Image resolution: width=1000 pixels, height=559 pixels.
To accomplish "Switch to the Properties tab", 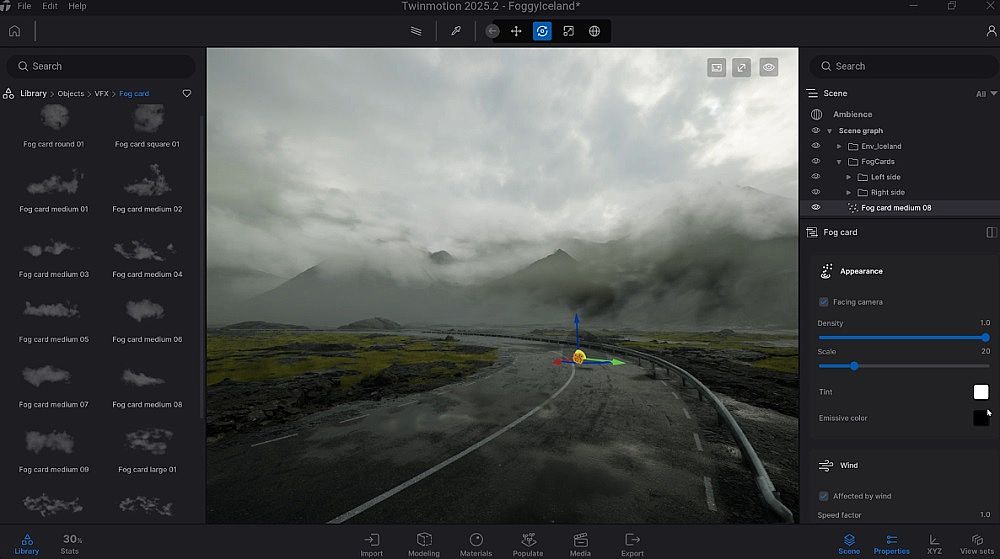I will pos(891,543).
